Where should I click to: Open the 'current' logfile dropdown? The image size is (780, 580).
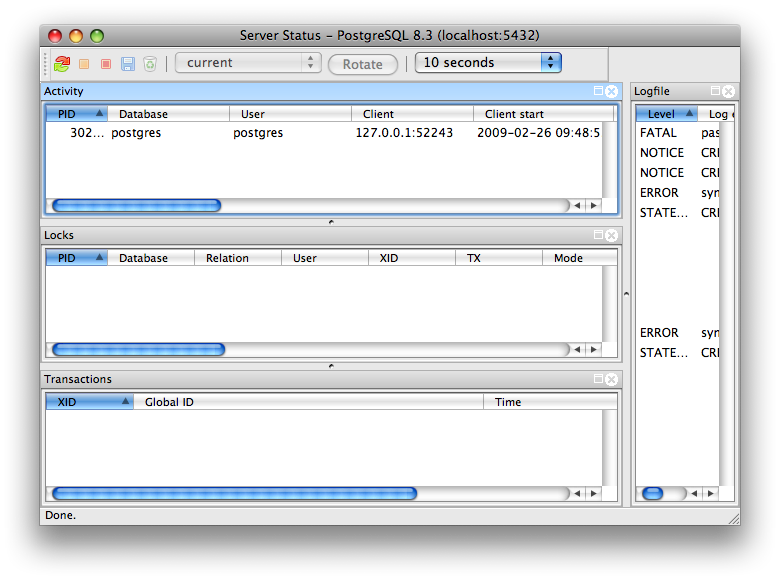click(247, 63)
